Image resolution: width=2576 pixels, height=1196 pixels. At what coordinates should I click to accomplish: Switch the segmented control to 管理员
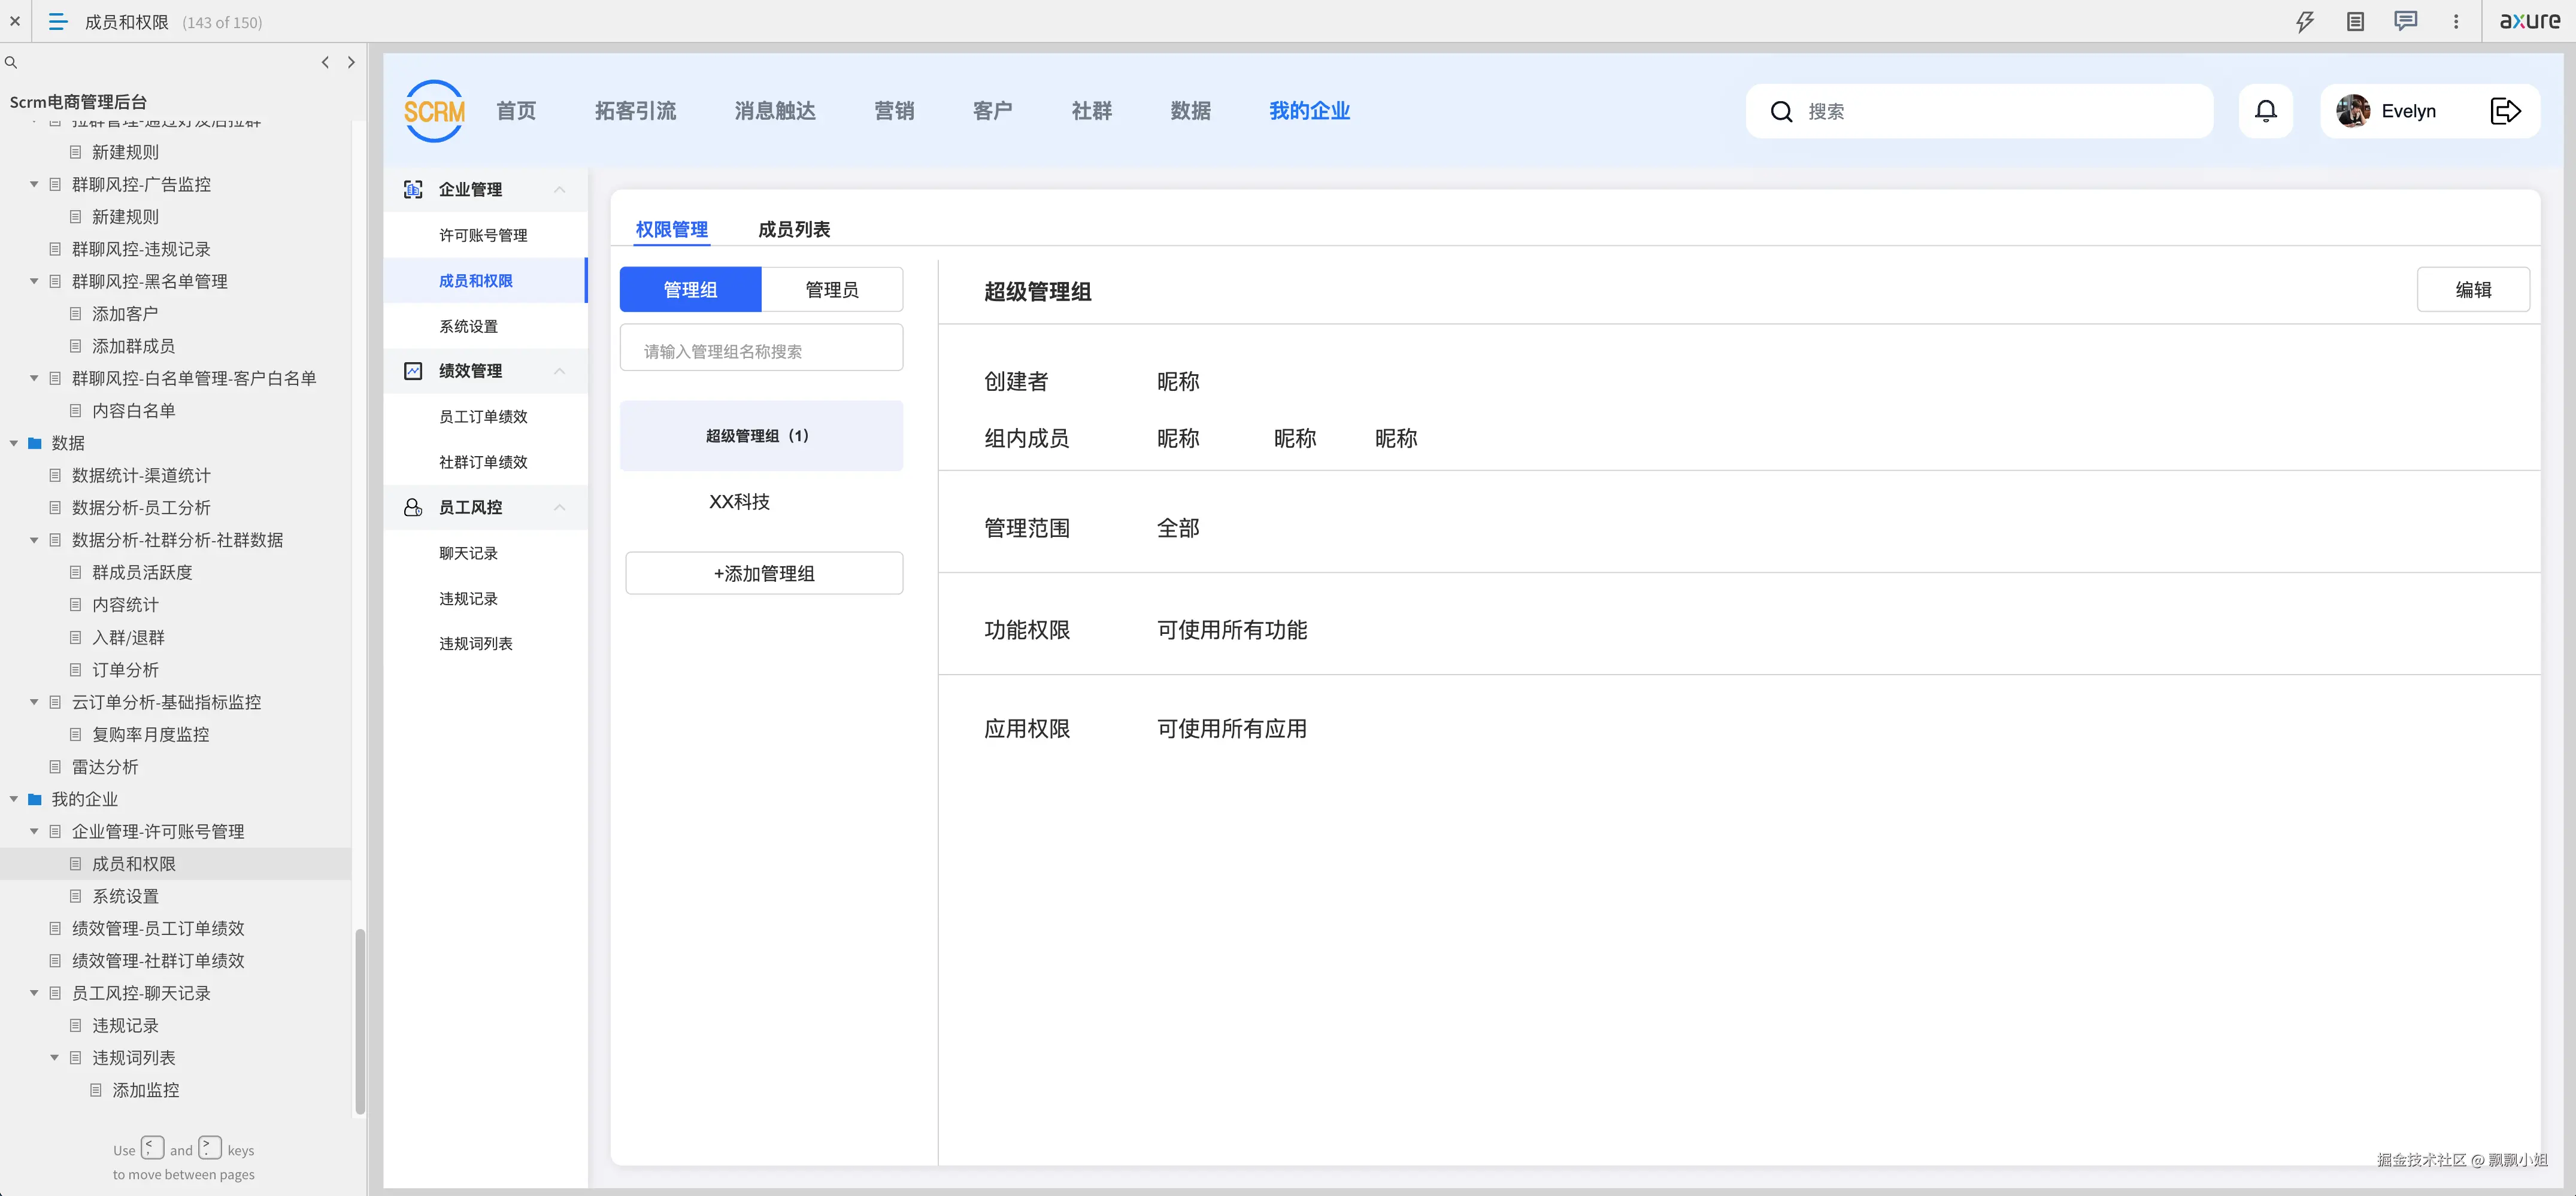click(x=832, y=289)
